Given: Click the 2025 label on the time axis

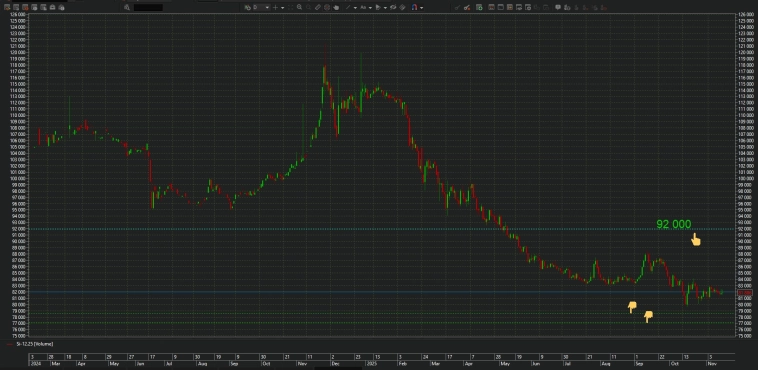Looking at the screenshot, I should (371, 363).
